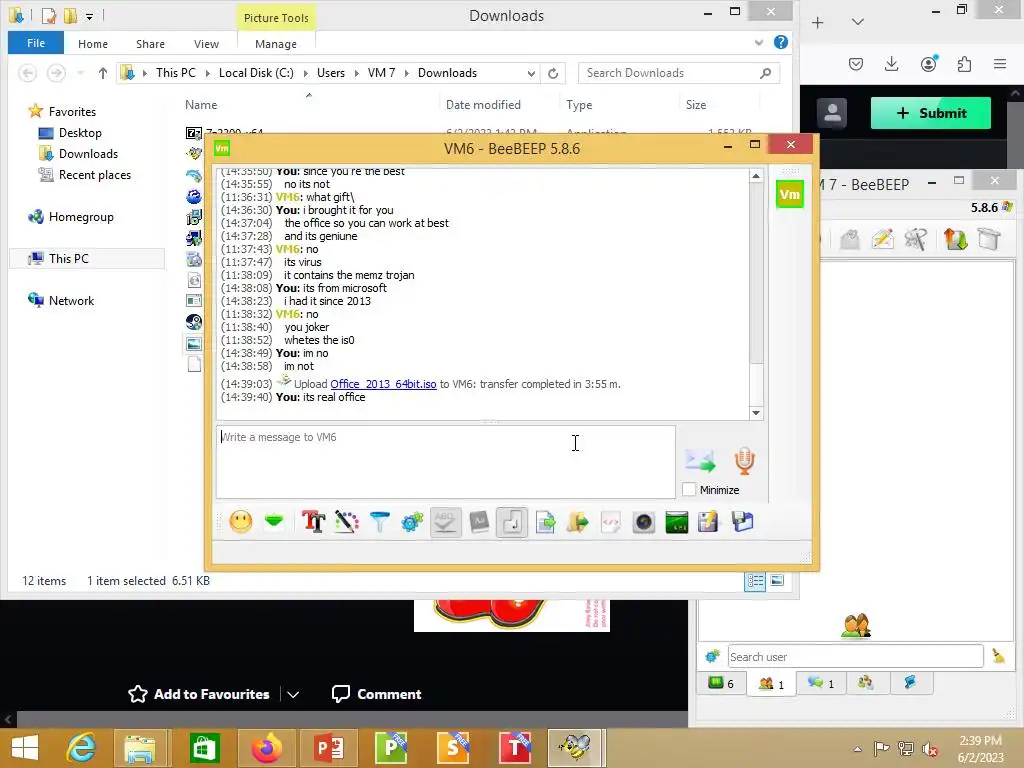This screenshot has width=1024, height=768.
Task: Open the View ribbon tab
Action: click(206, 44)
